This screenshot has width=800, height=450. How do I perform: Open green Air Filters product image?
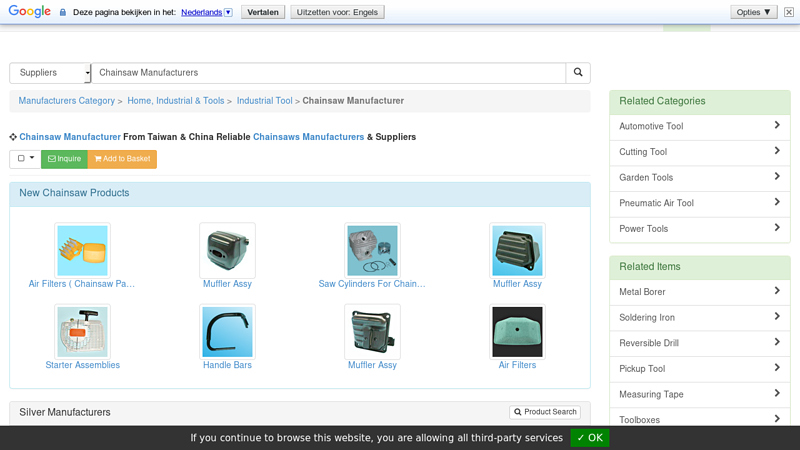[517, 332]
